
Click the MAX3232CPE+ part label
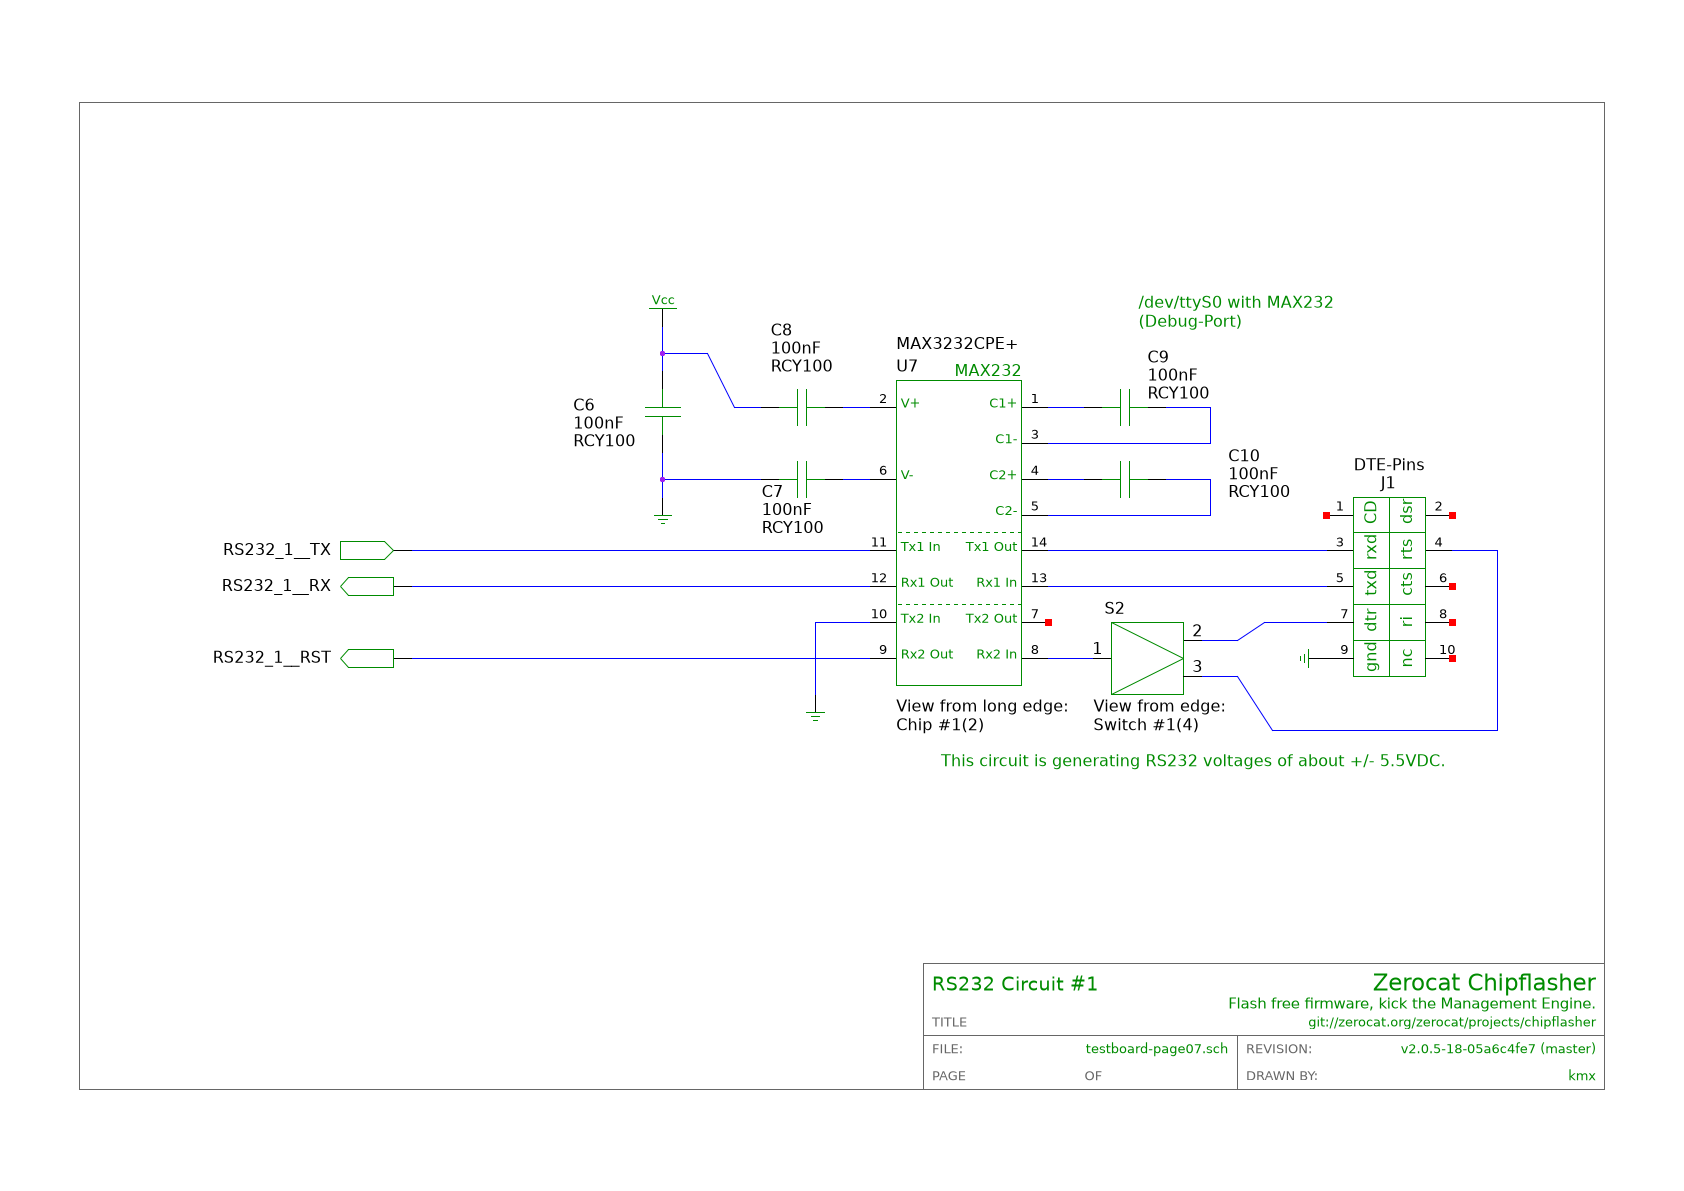coord(956,344)
